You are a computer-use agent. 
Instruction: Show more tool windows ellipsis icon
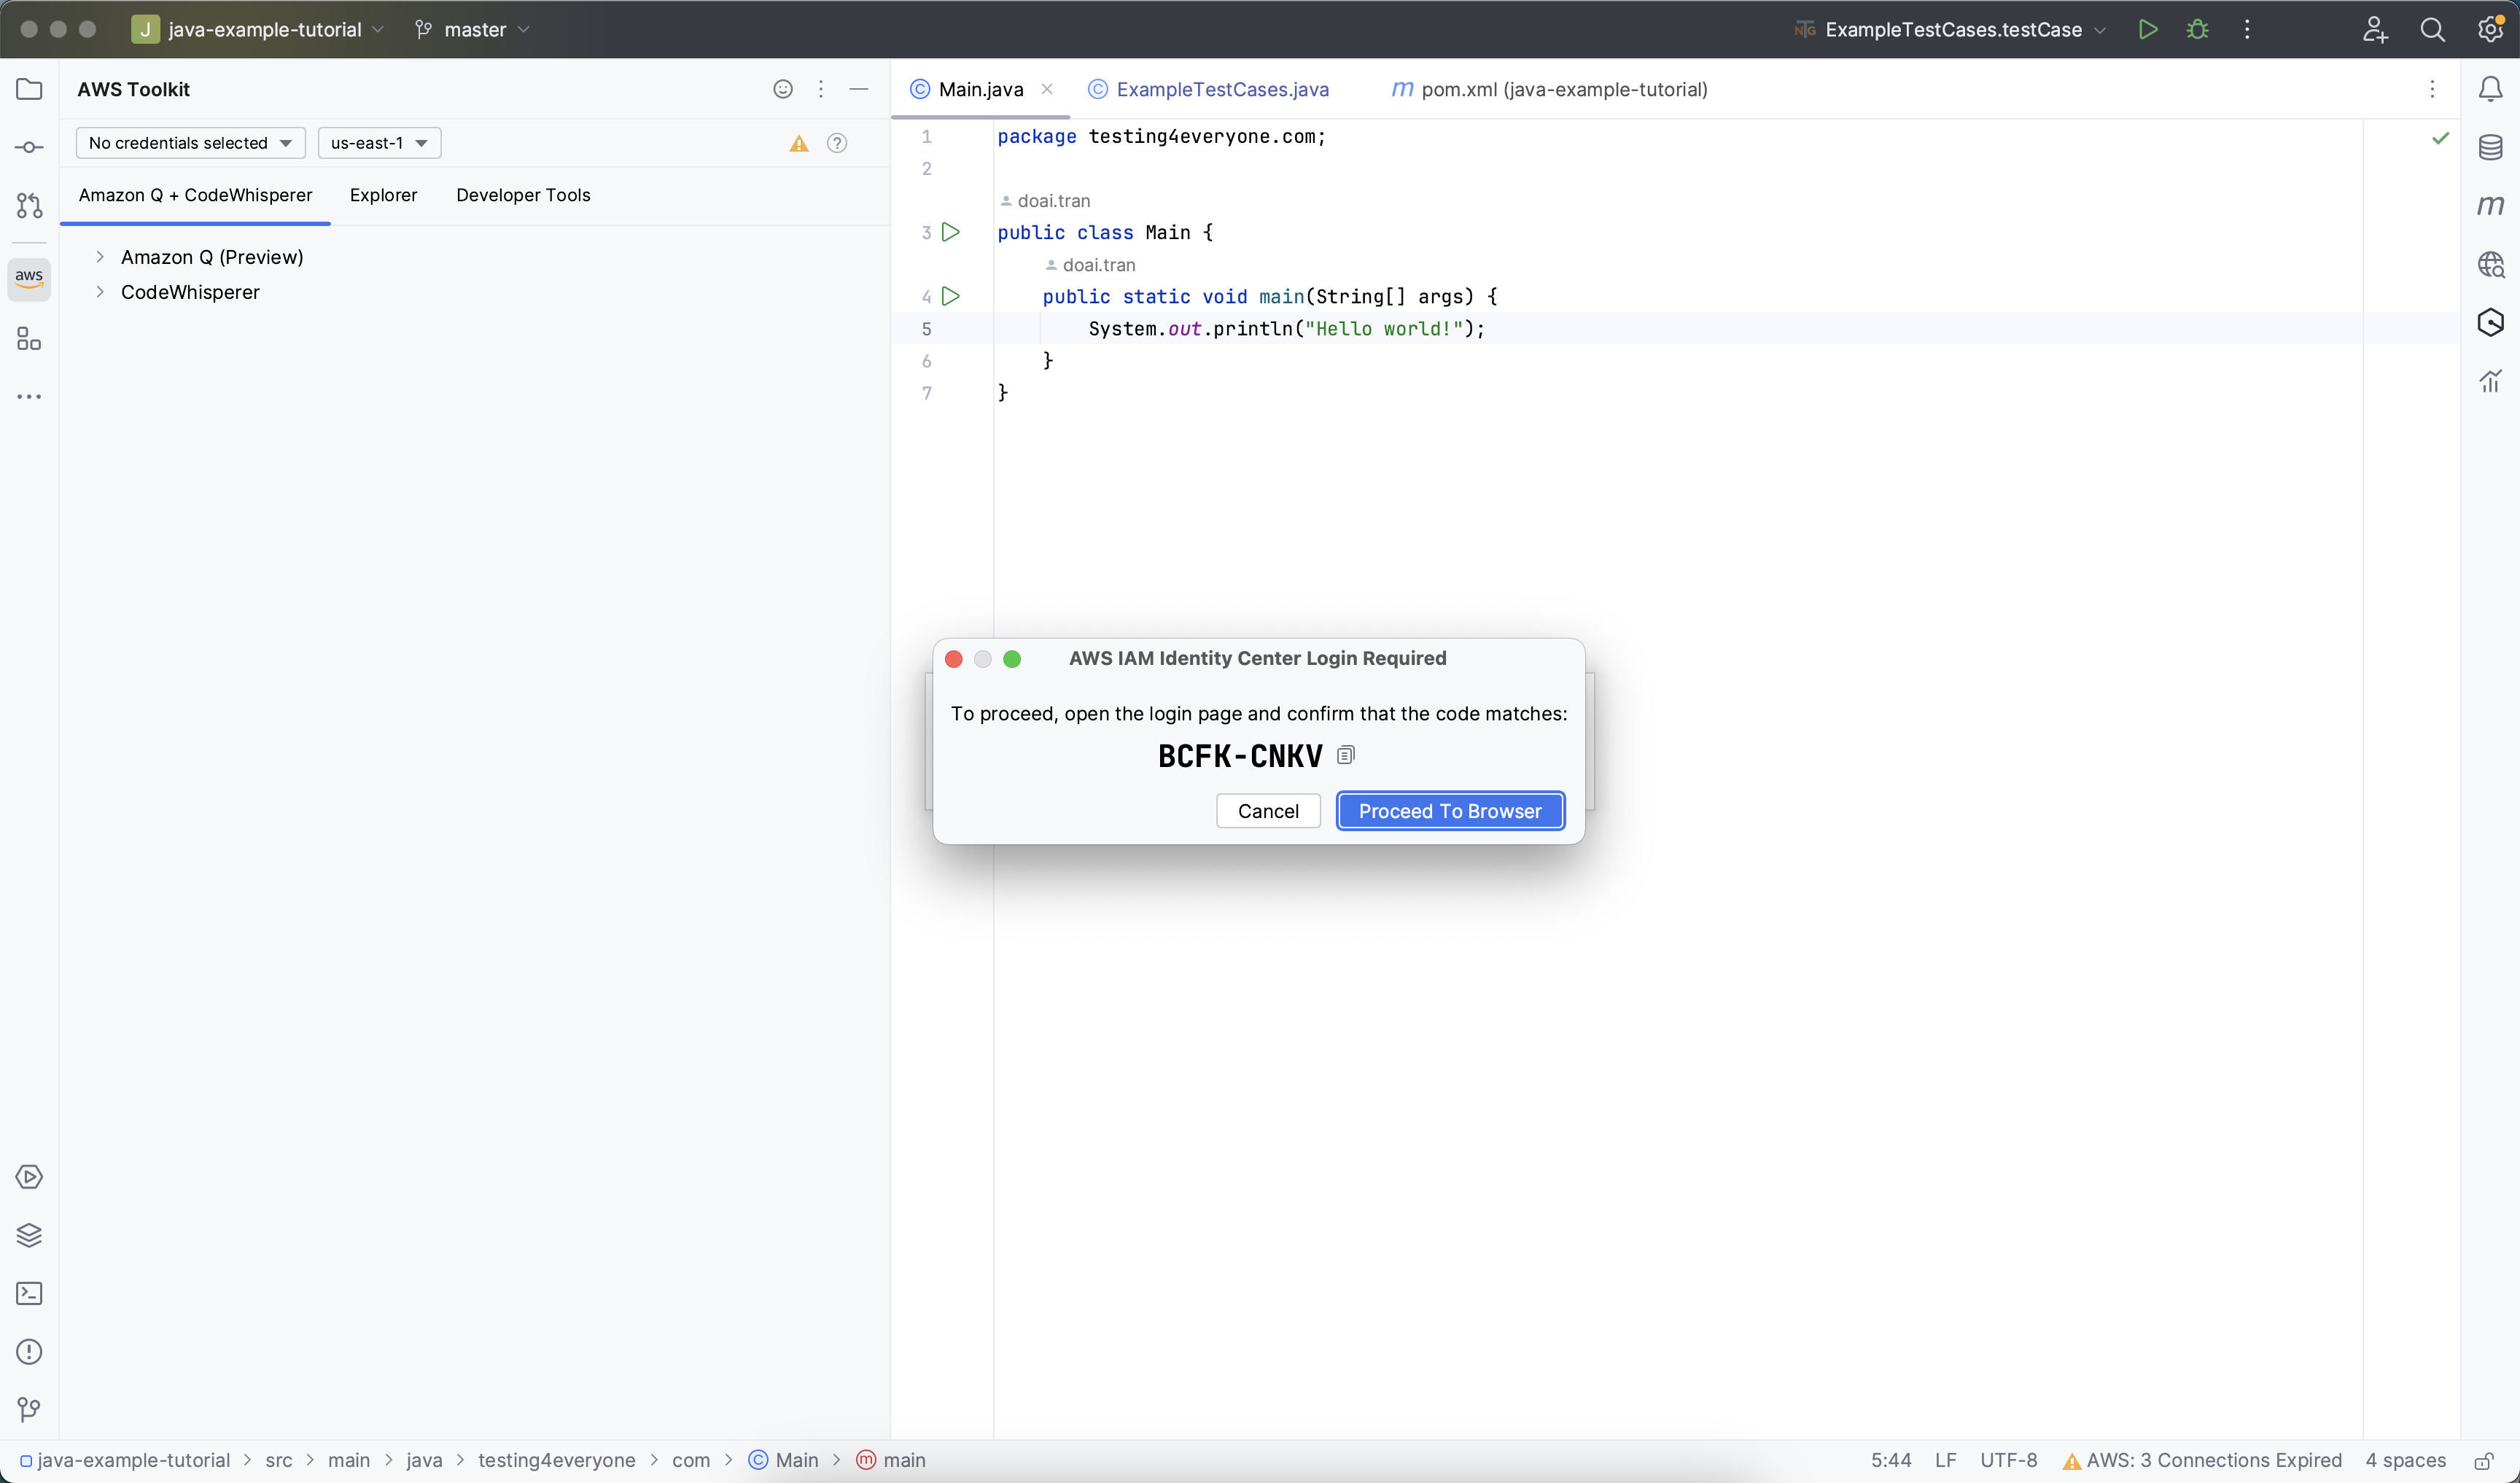click(29, 397)
